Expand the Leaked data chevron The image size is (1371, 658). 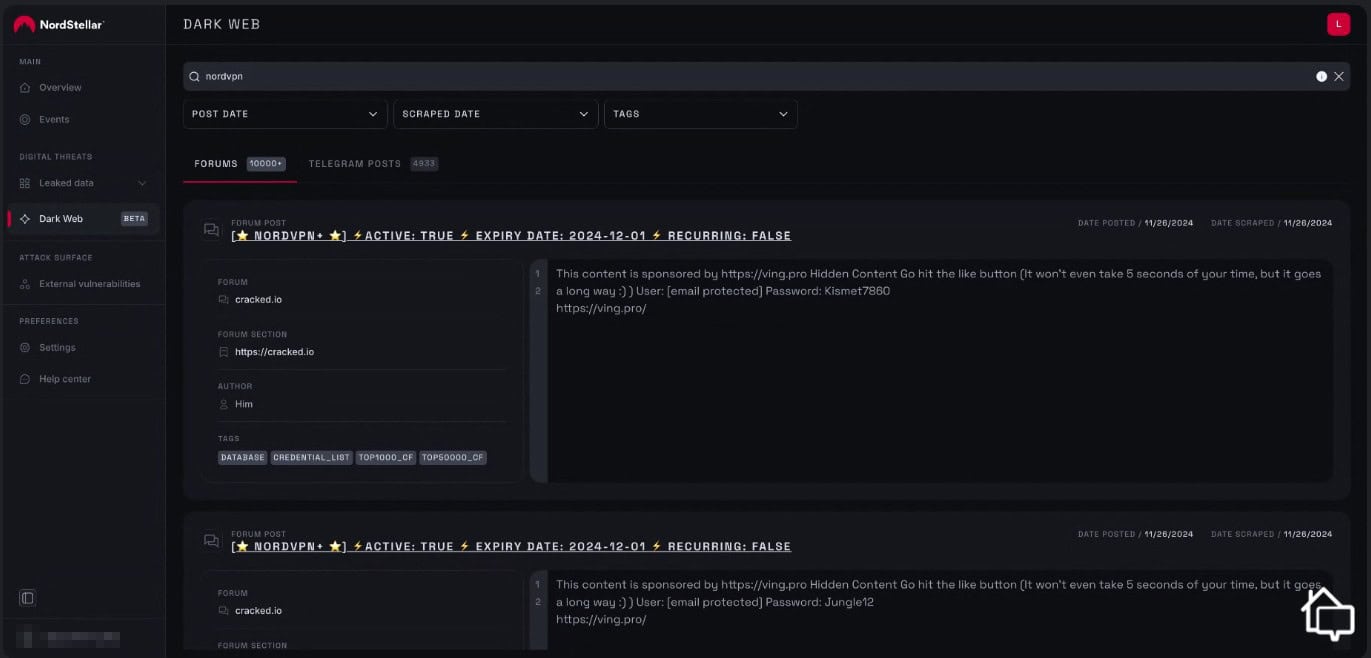click(142, 183)
